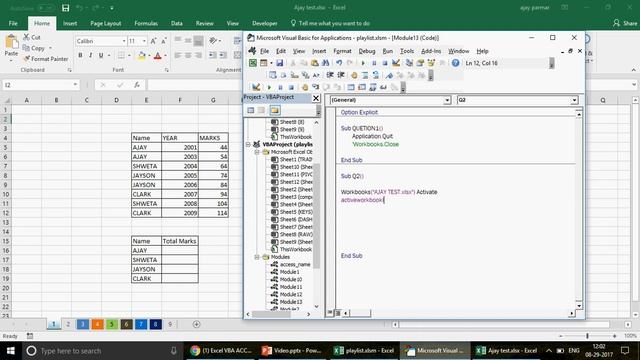The width and height of the screenshot is (640, 360).
Task: Switch to playlist.xlsm Excel in the taskbar
Action: tap(363, 351)
